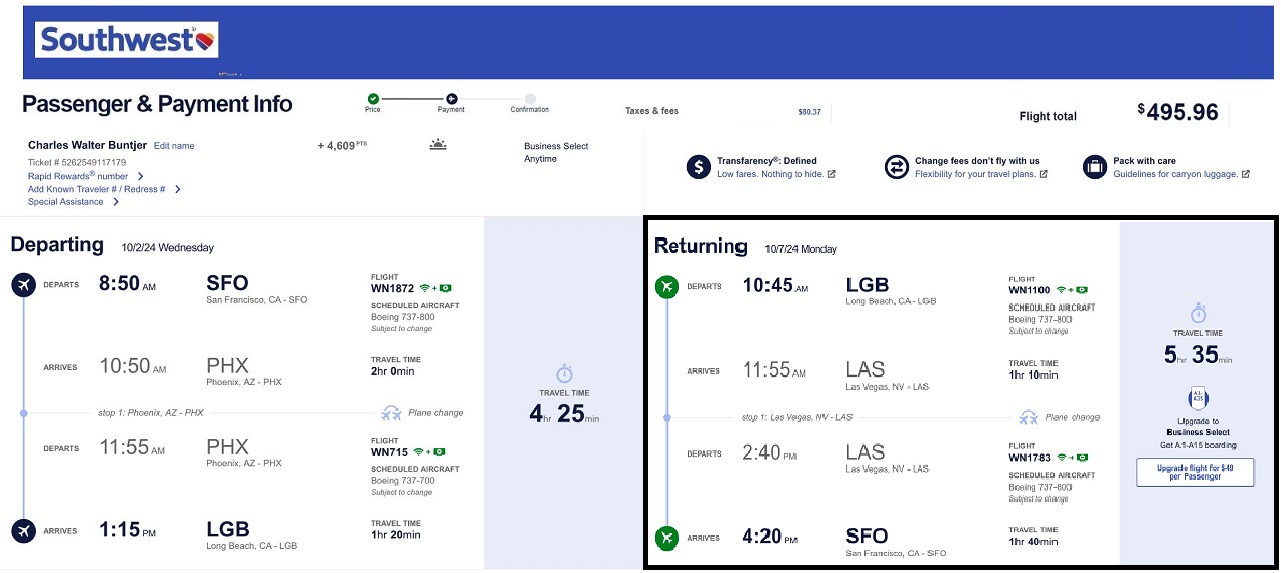This screenshot has width=1281, height=573.
Task: Click the SFO departing plane icon
Action: point(23,286)
